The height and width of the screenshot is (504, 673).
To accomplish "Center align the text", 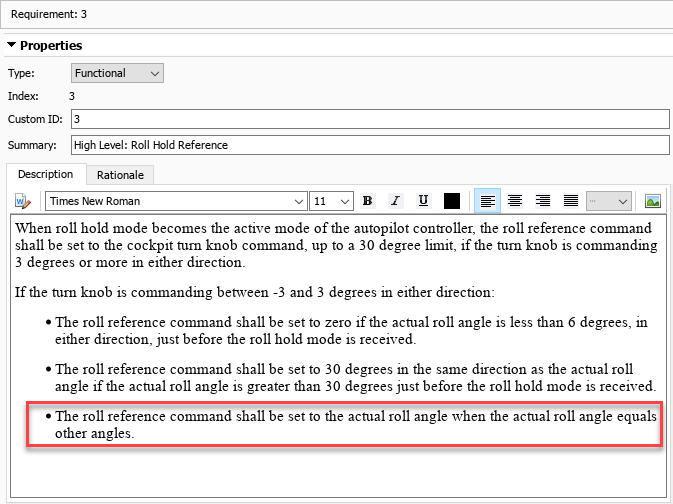I will click(515, 200).
